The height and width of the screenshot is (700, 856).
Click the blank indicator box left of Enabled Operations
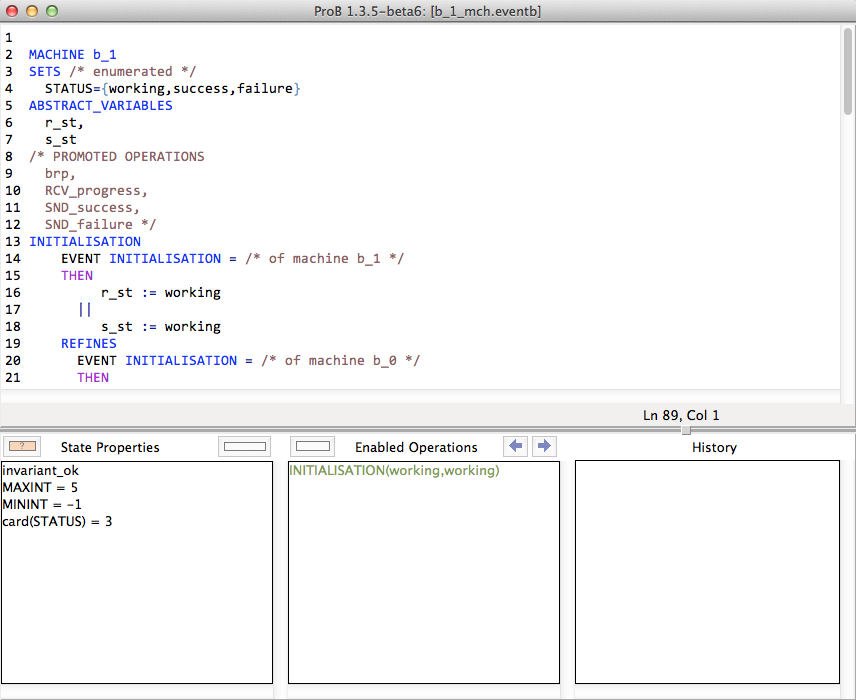point(314,446)
